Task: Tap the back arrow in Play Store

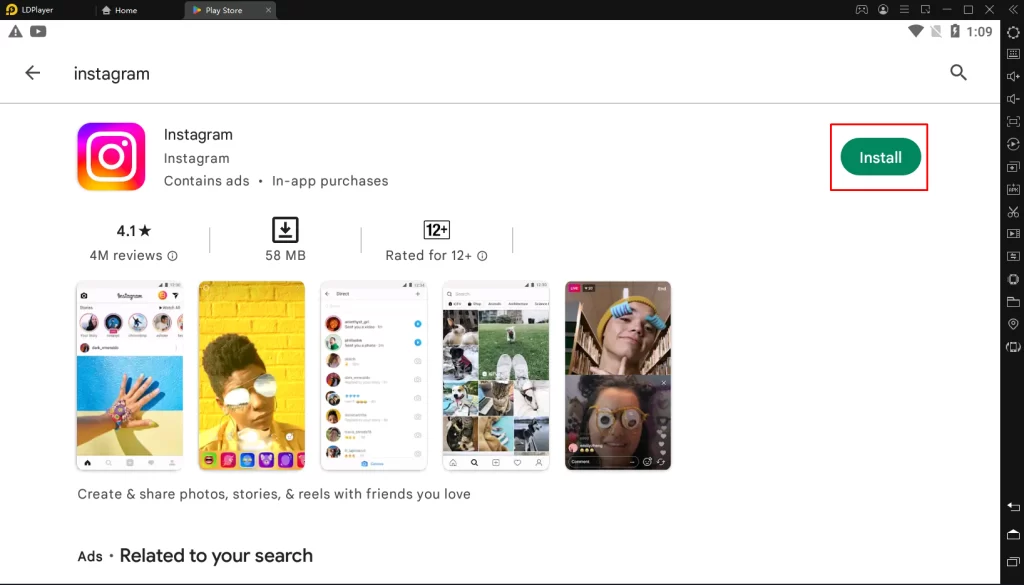Action: tap(33, 73)
